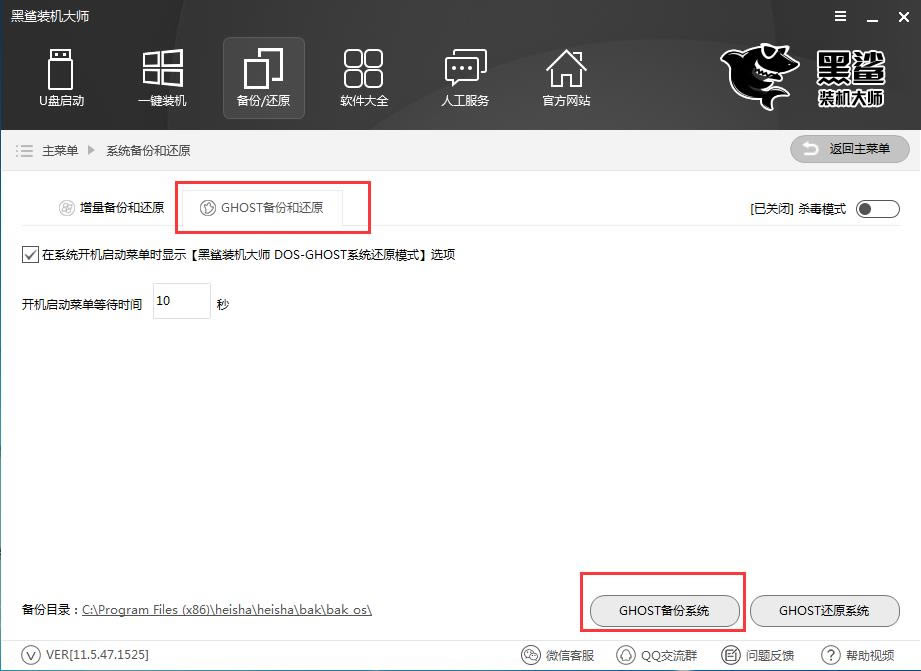Screen dimensions: 921x671
Task: Click the 返回主菜单 button
Action: (x=849, y=149)
